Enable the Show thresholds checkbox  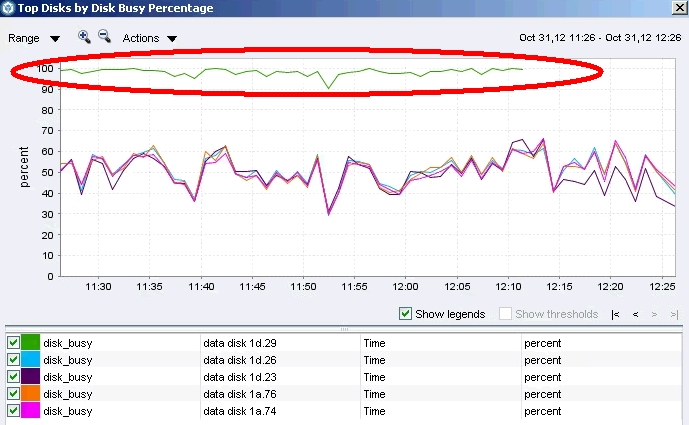pos(505,314)
